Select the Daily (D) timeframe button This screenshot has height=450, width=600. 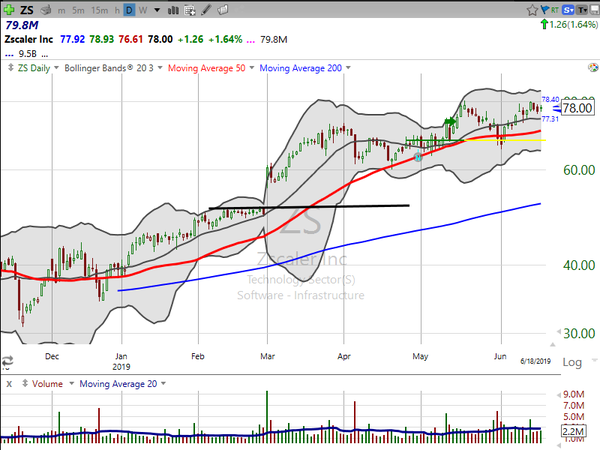(x=129, y=10)
